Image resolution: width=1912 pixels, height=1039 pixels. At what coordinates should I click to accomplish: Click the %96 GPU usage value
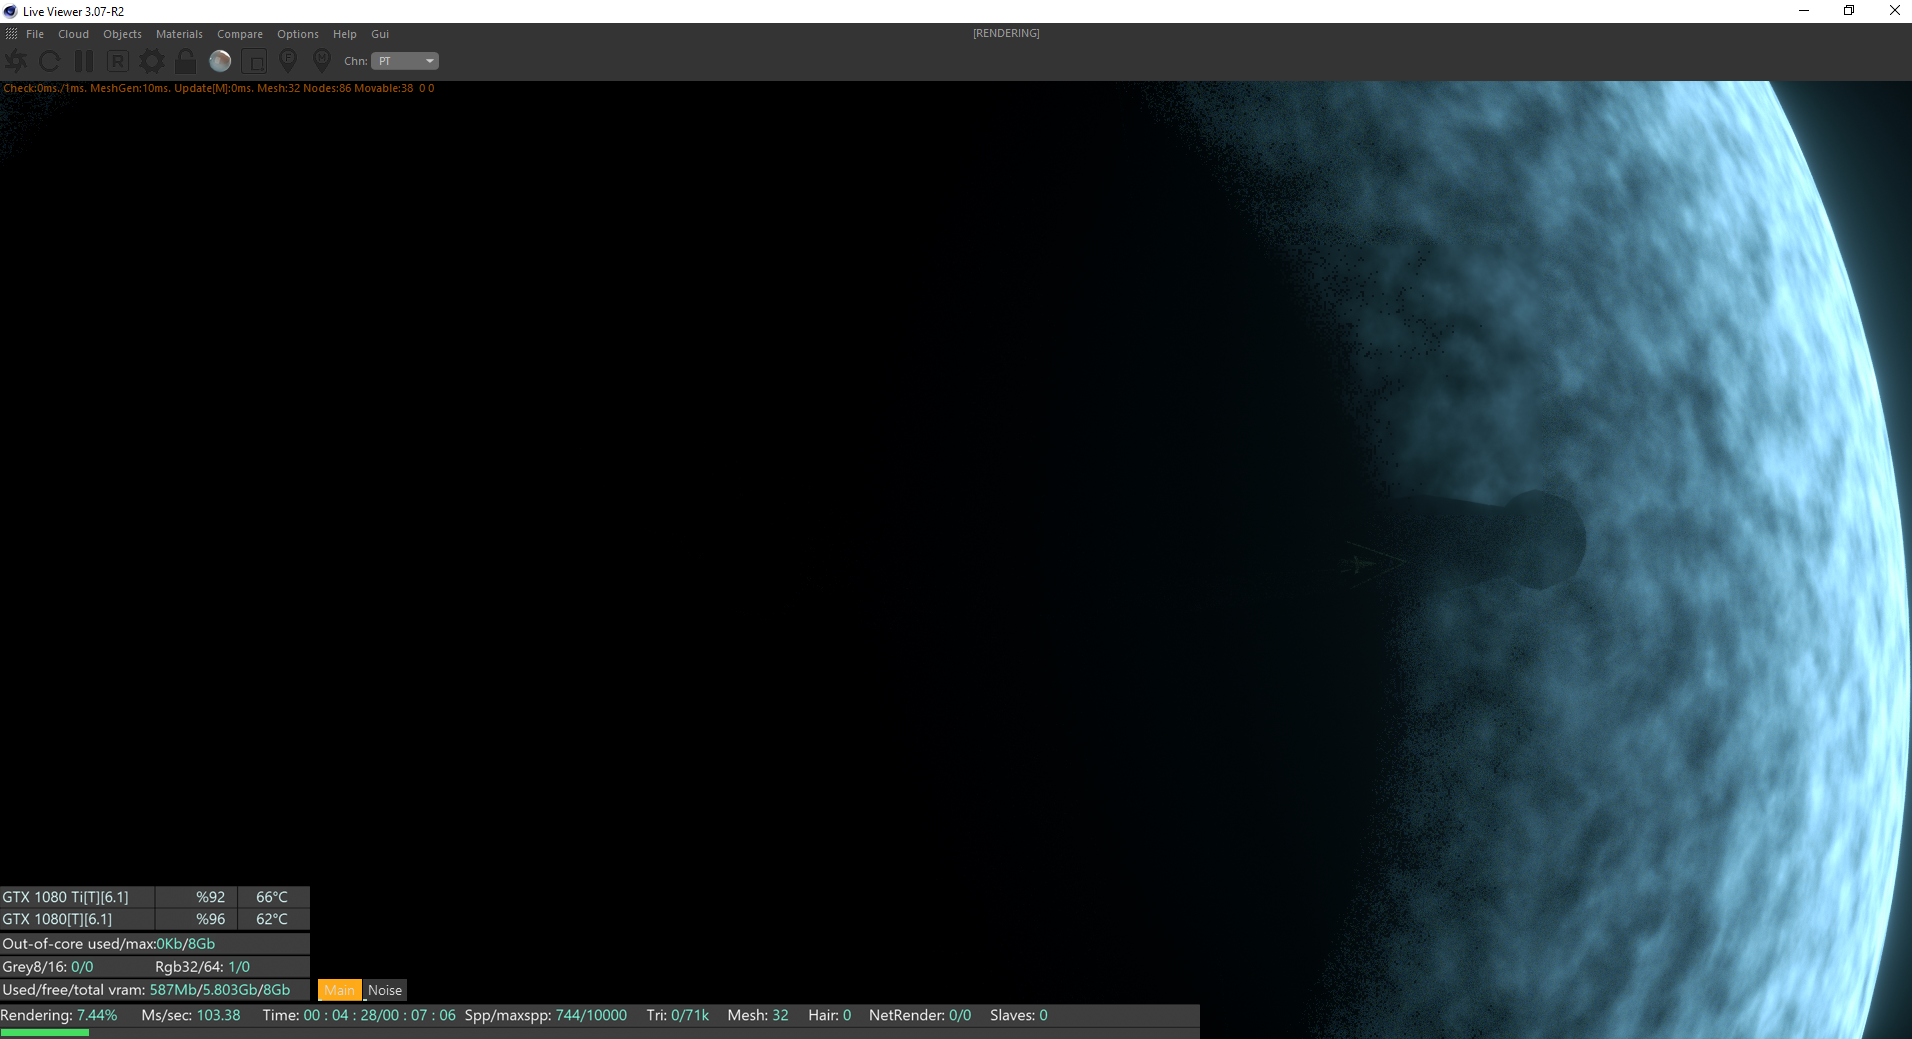210,919
